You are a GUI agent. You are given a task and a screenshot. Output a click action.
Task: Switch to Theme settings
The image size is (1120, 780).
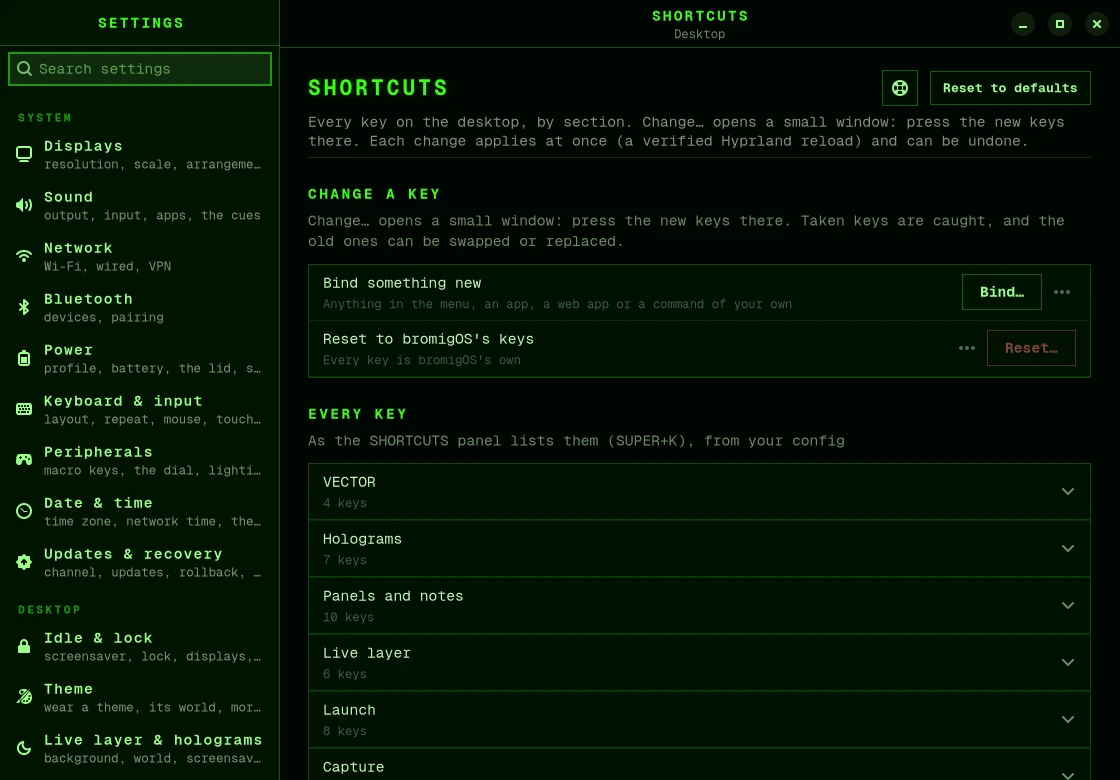[139, 697]
